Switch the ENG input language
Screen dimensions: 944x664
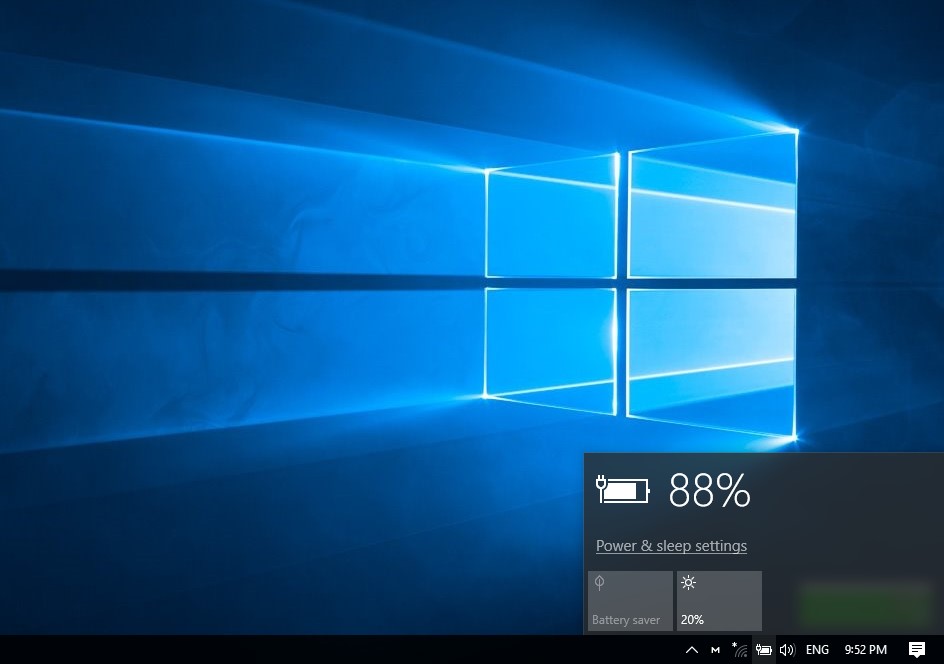[817, 650]
